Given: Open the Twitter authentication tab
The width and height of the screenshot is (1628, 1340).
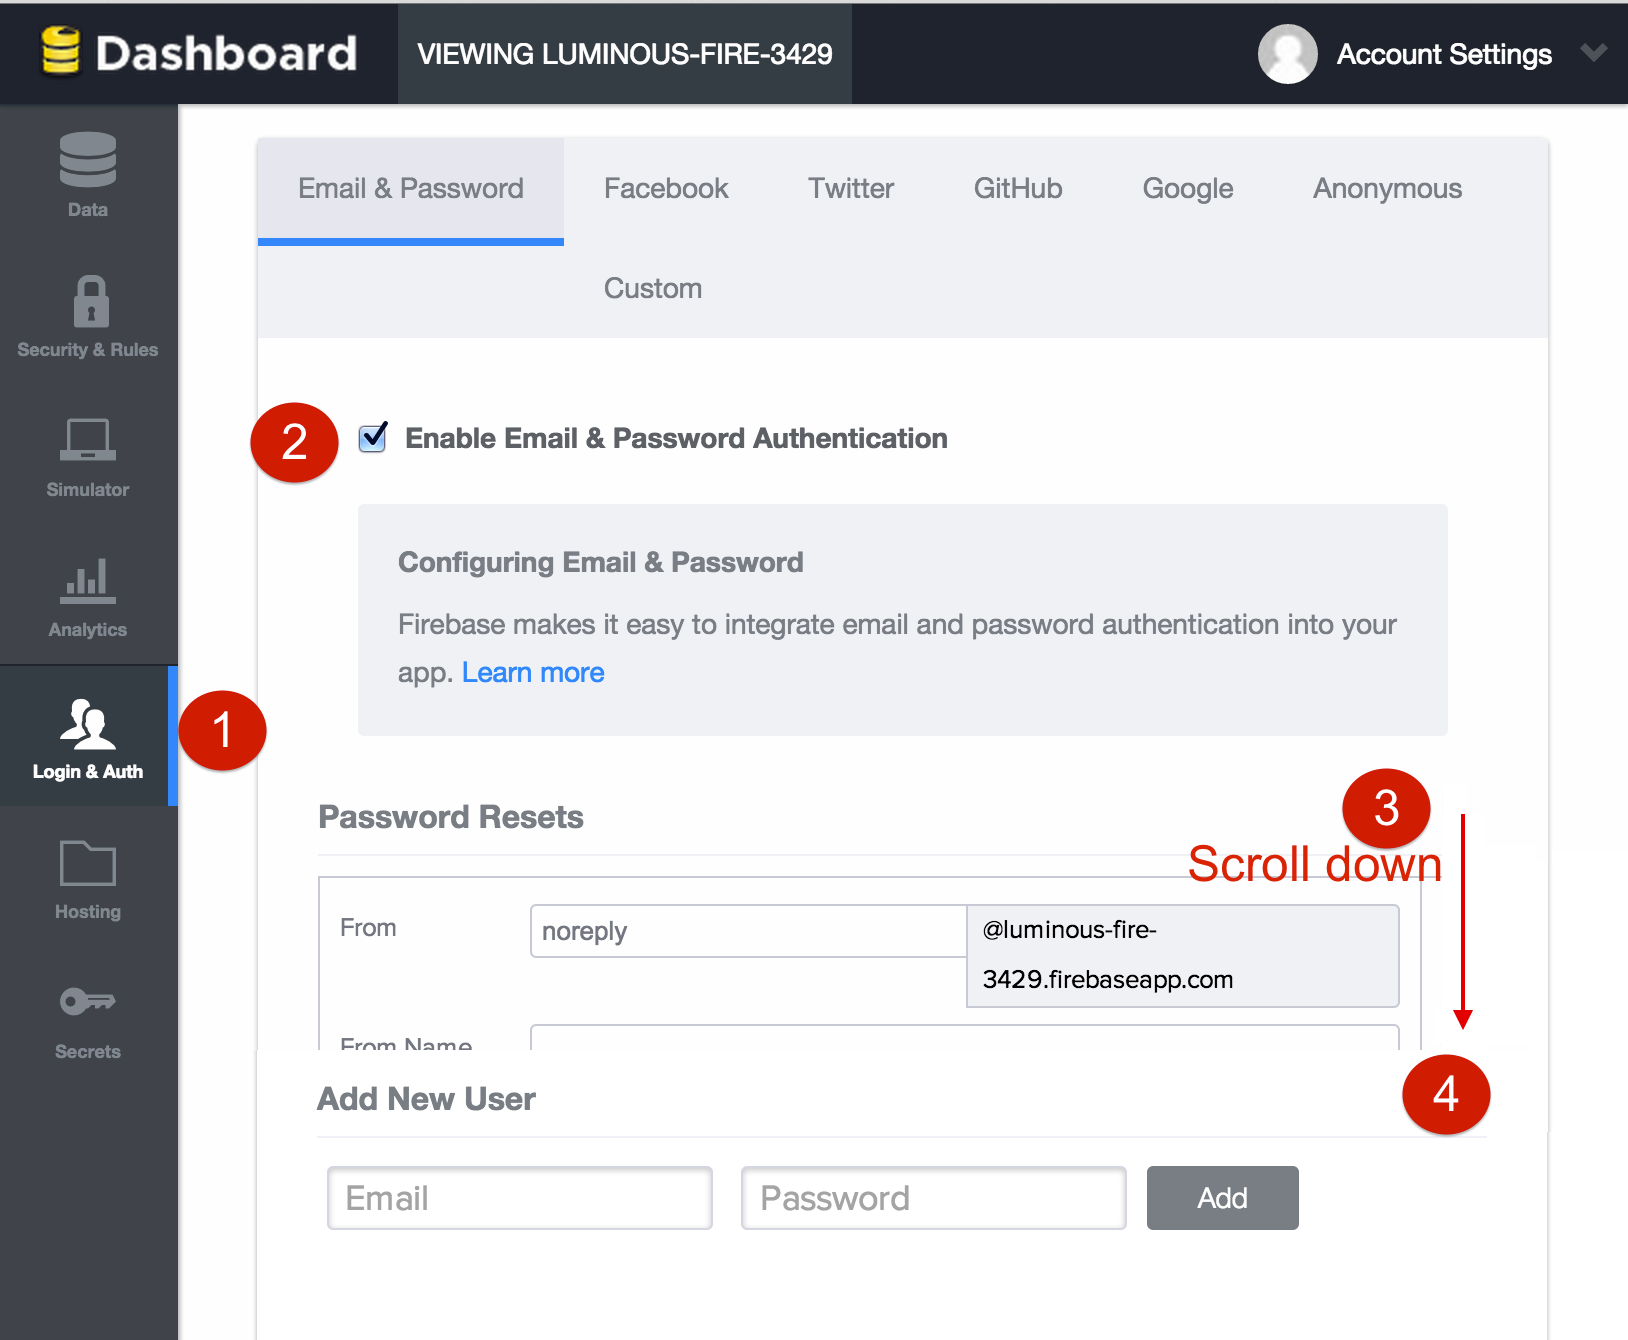Looking at the screenshot, I should tap(850, 188).
